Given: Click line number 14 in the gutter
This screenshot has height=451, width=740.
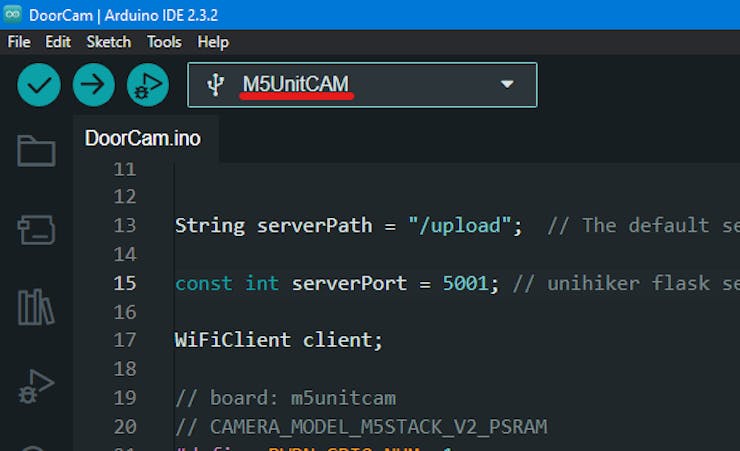Looking at the screenshot, I should click(125, 254).
